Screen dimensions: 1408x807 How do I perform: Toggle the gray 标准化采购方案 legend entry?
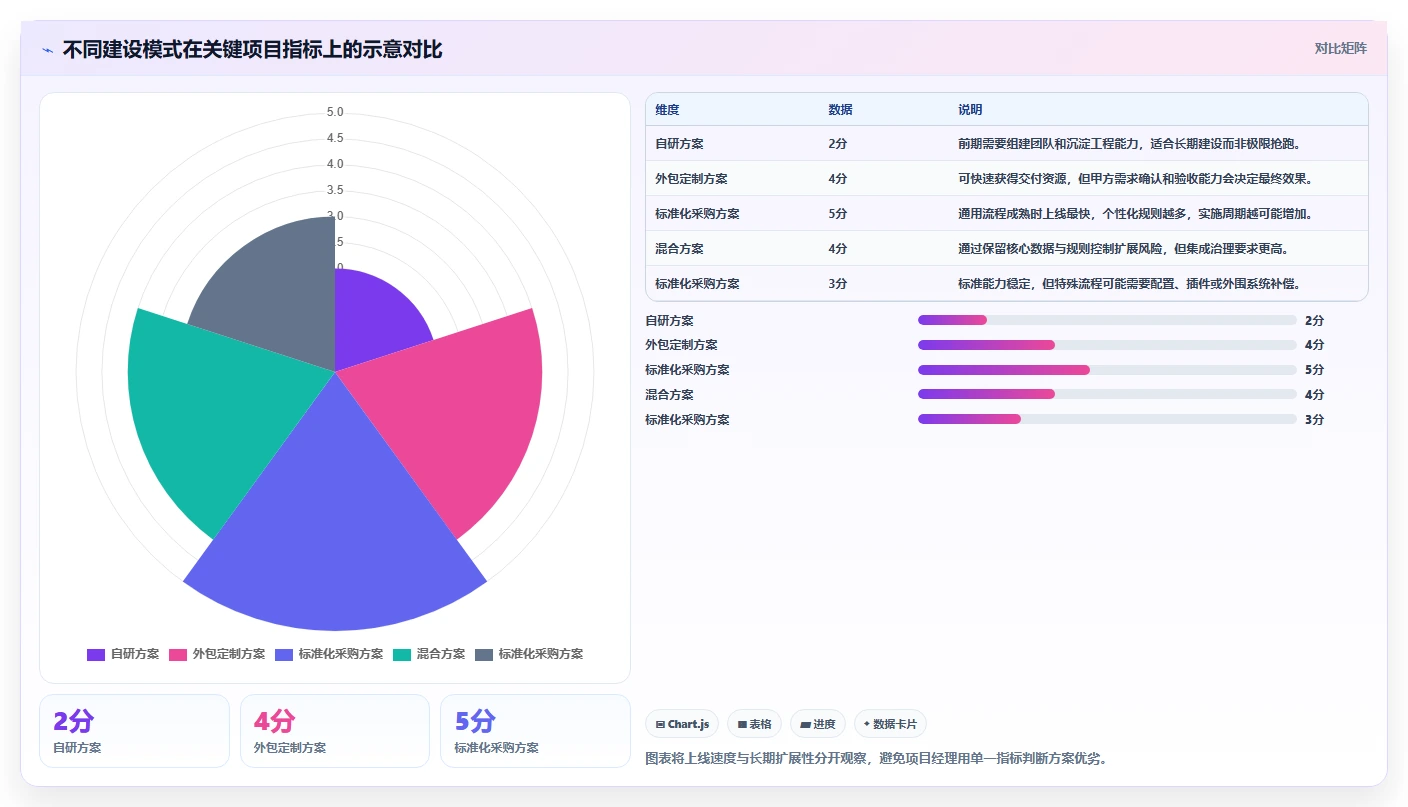pos(529,654)
